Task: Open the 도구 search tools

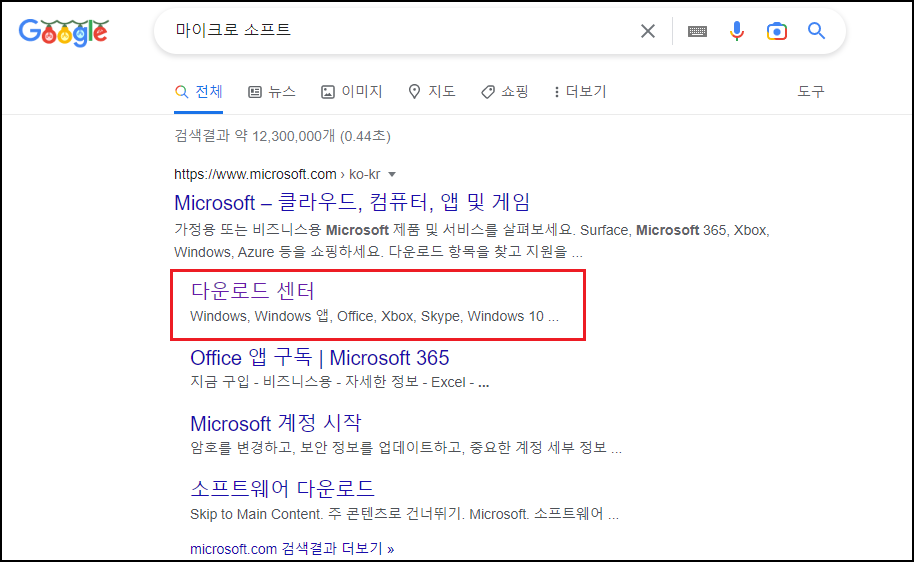Action: (811, 92)
